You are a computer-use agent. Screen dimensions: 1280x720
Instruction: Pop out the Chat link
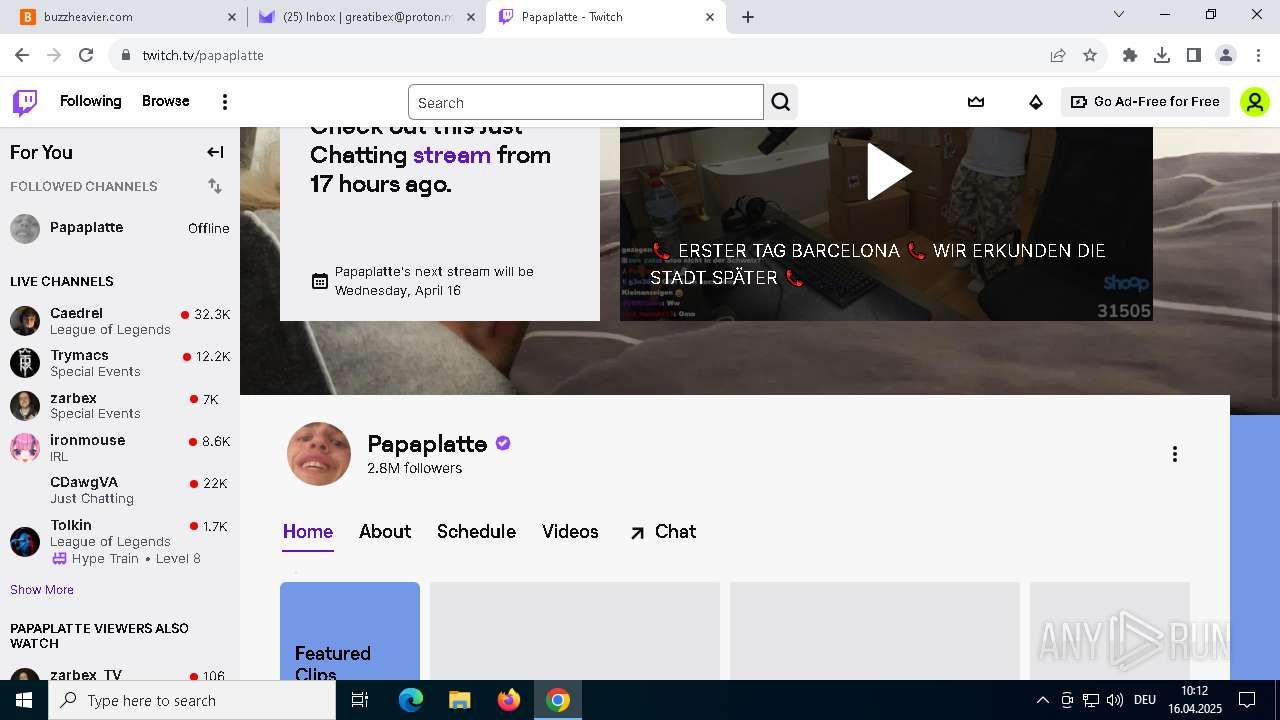pos(662,532)
